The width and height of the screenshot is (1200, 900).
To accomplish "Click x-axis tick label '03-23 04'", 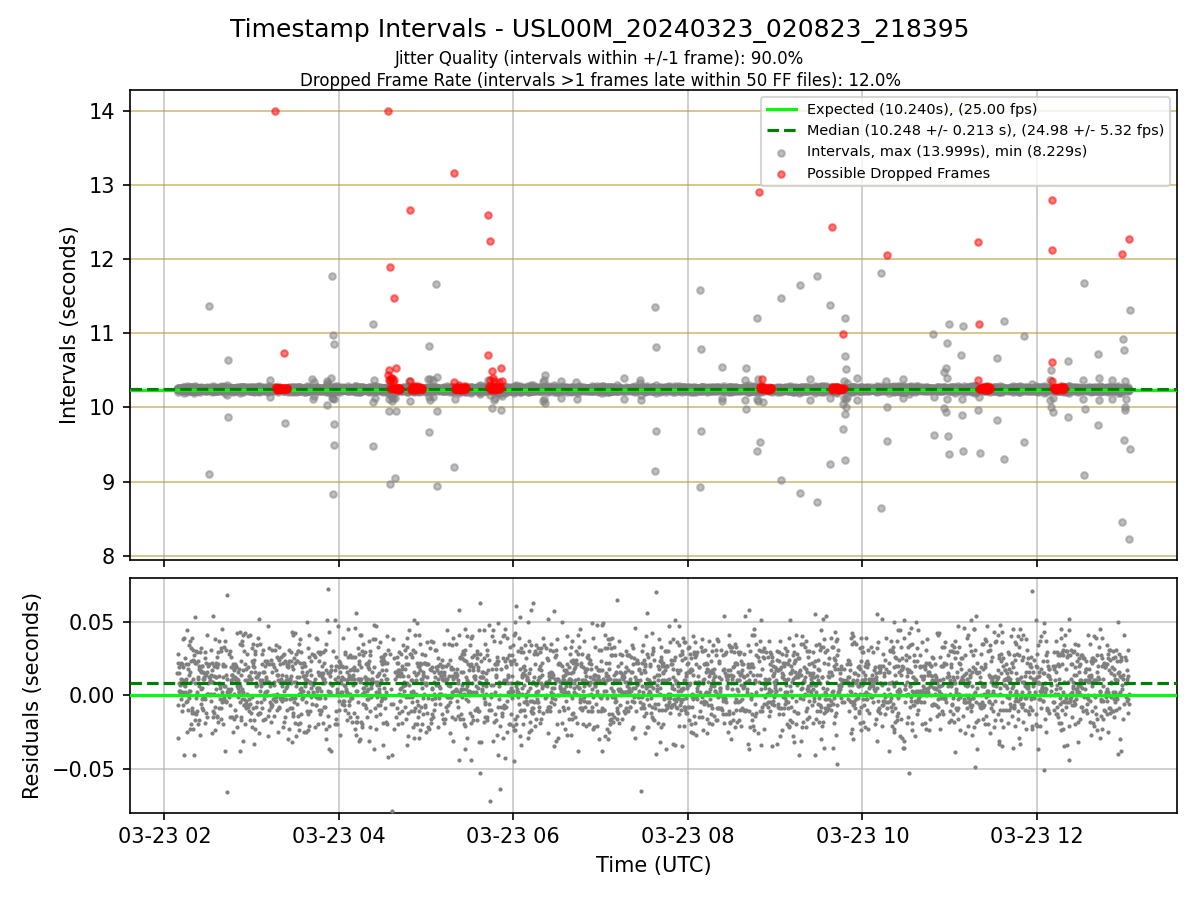I will (338, 835).
